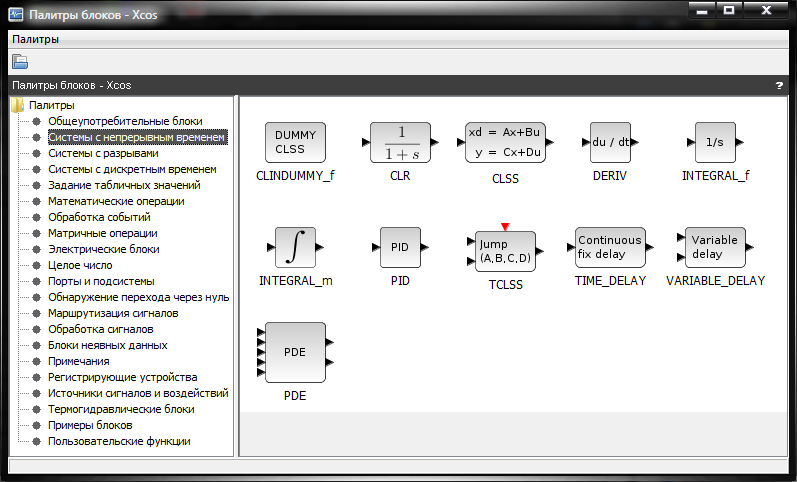Open Порты и подсистемы palette
Viewport: 797px width, 482px height.
point(101,281)
